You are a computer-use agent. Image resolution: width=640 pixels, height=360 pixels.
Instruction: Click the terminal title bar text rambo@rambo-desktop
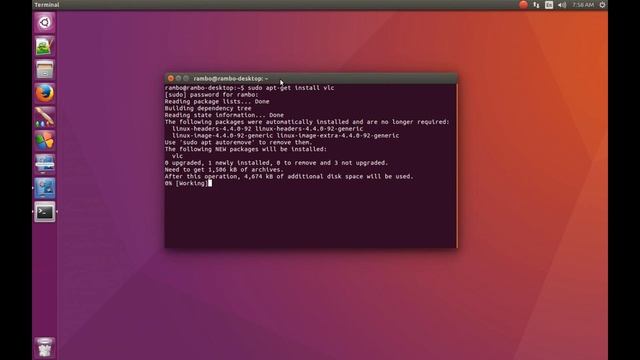tap(231, 78)
